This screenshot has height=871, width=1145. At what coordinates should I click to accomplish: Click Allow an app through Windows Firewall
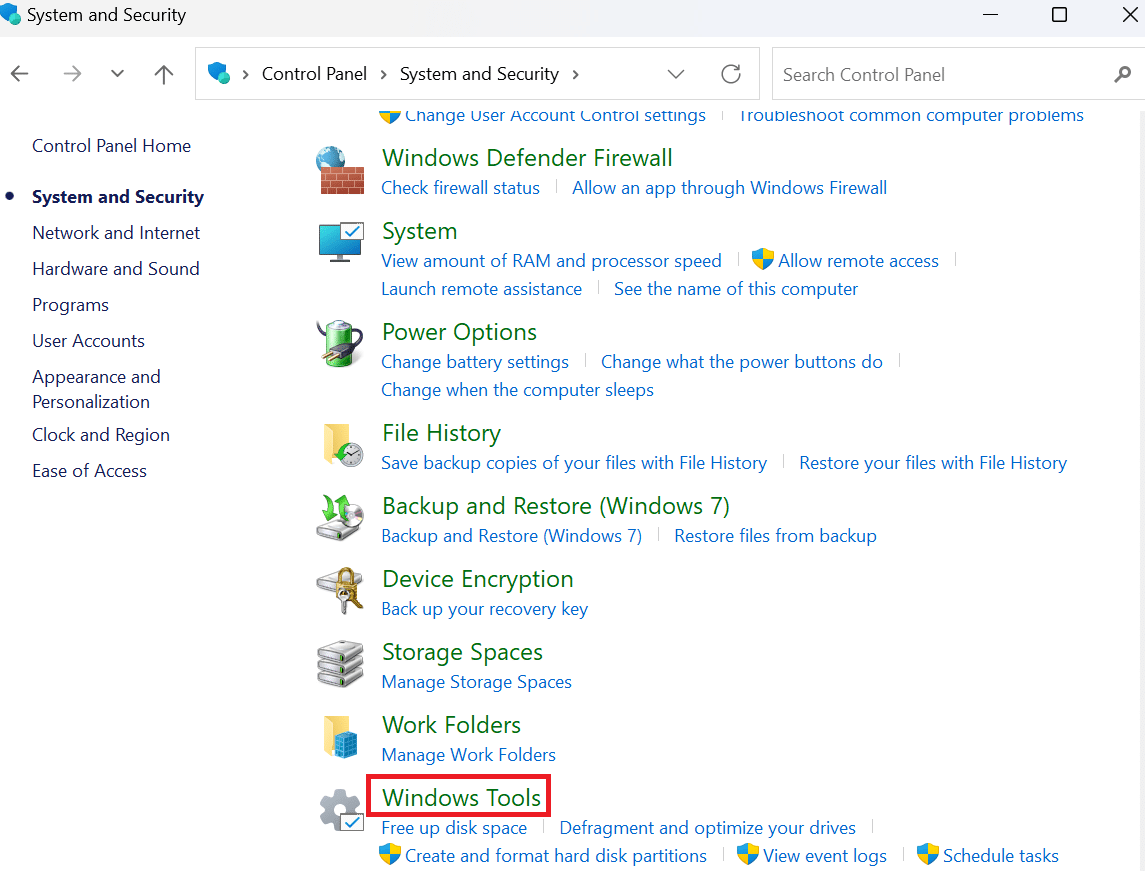click(x=729, y=188)
